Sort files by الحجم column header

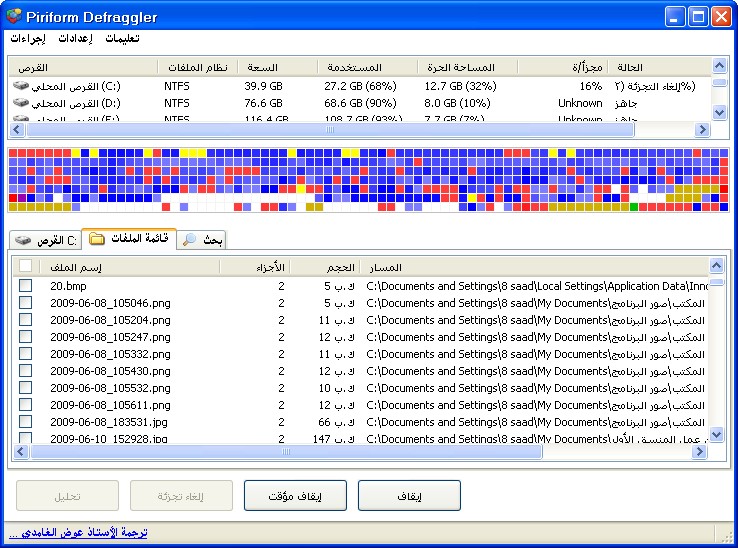point(325,267)
